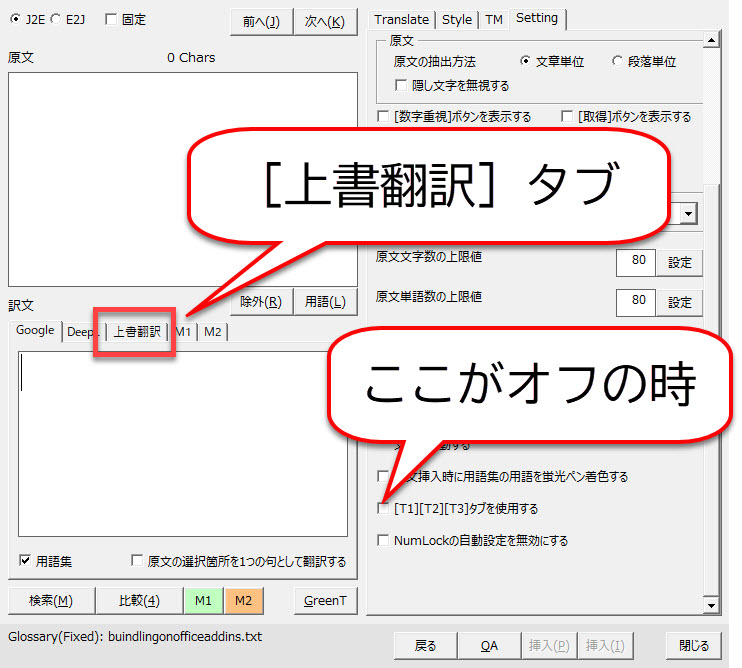Click the 前へ(J) button
The image size is (742, 668).
[260, 21]
